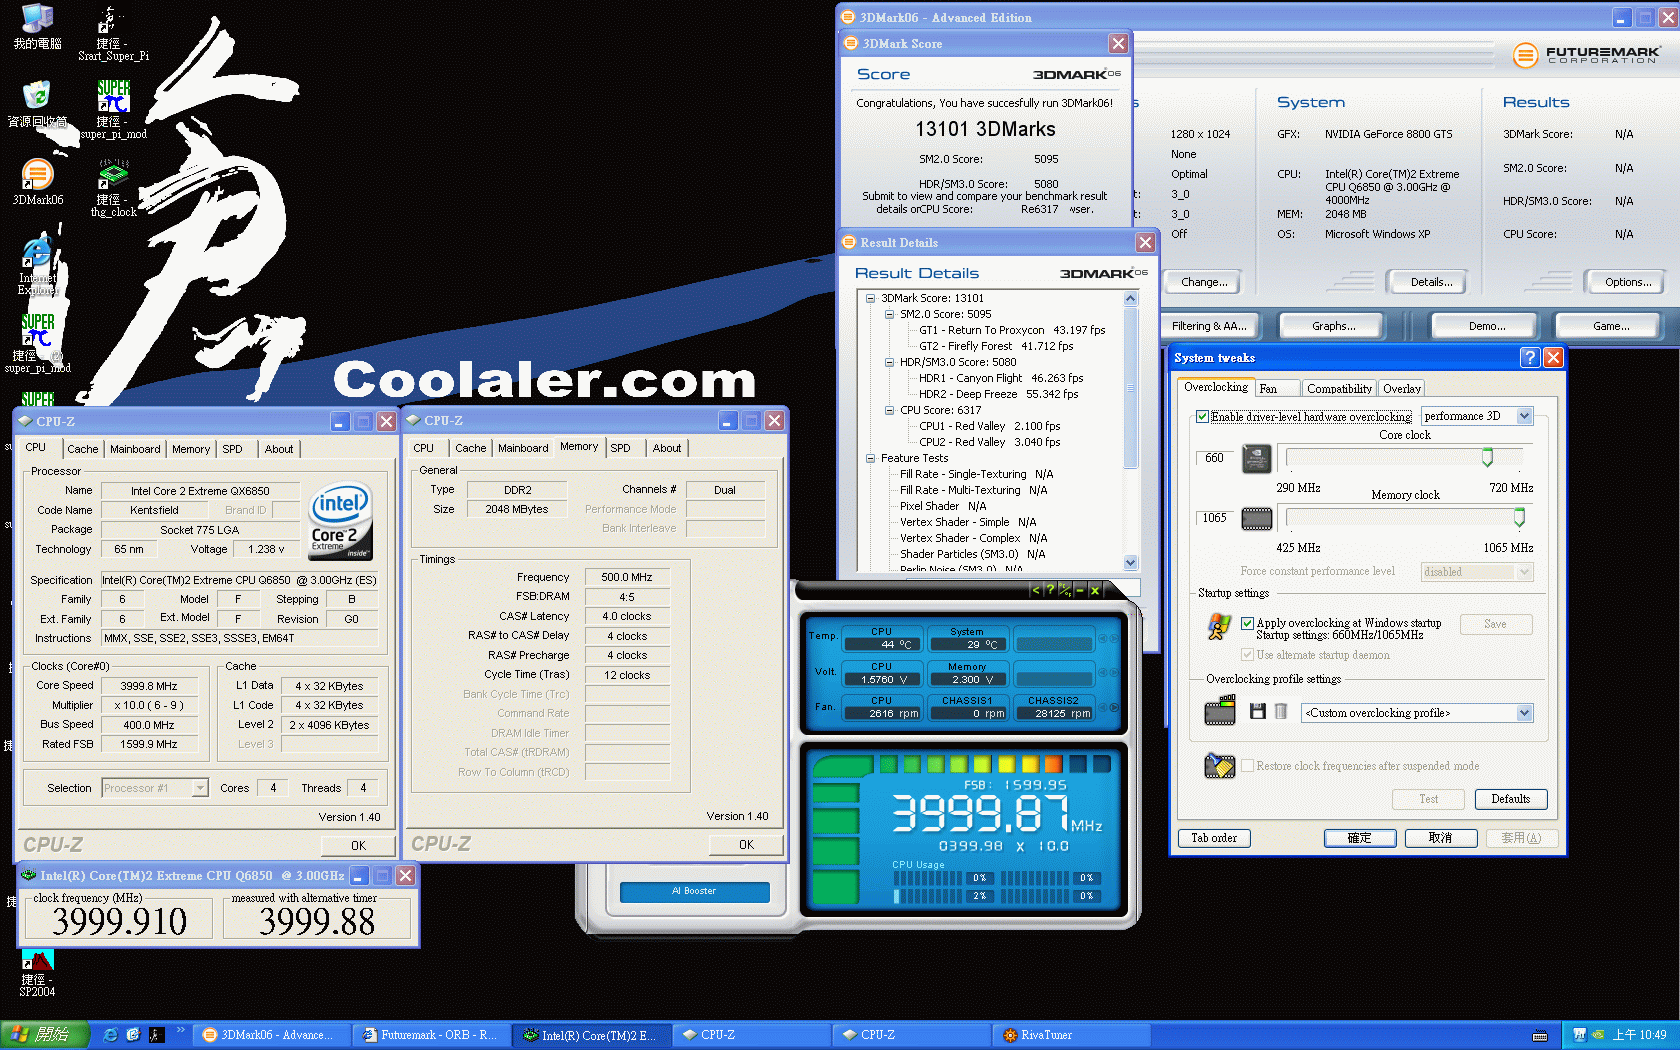
Task: Launch Start_Super_Pi desktop shortcut
Action: pyautogui.click(x=110, y=22)
